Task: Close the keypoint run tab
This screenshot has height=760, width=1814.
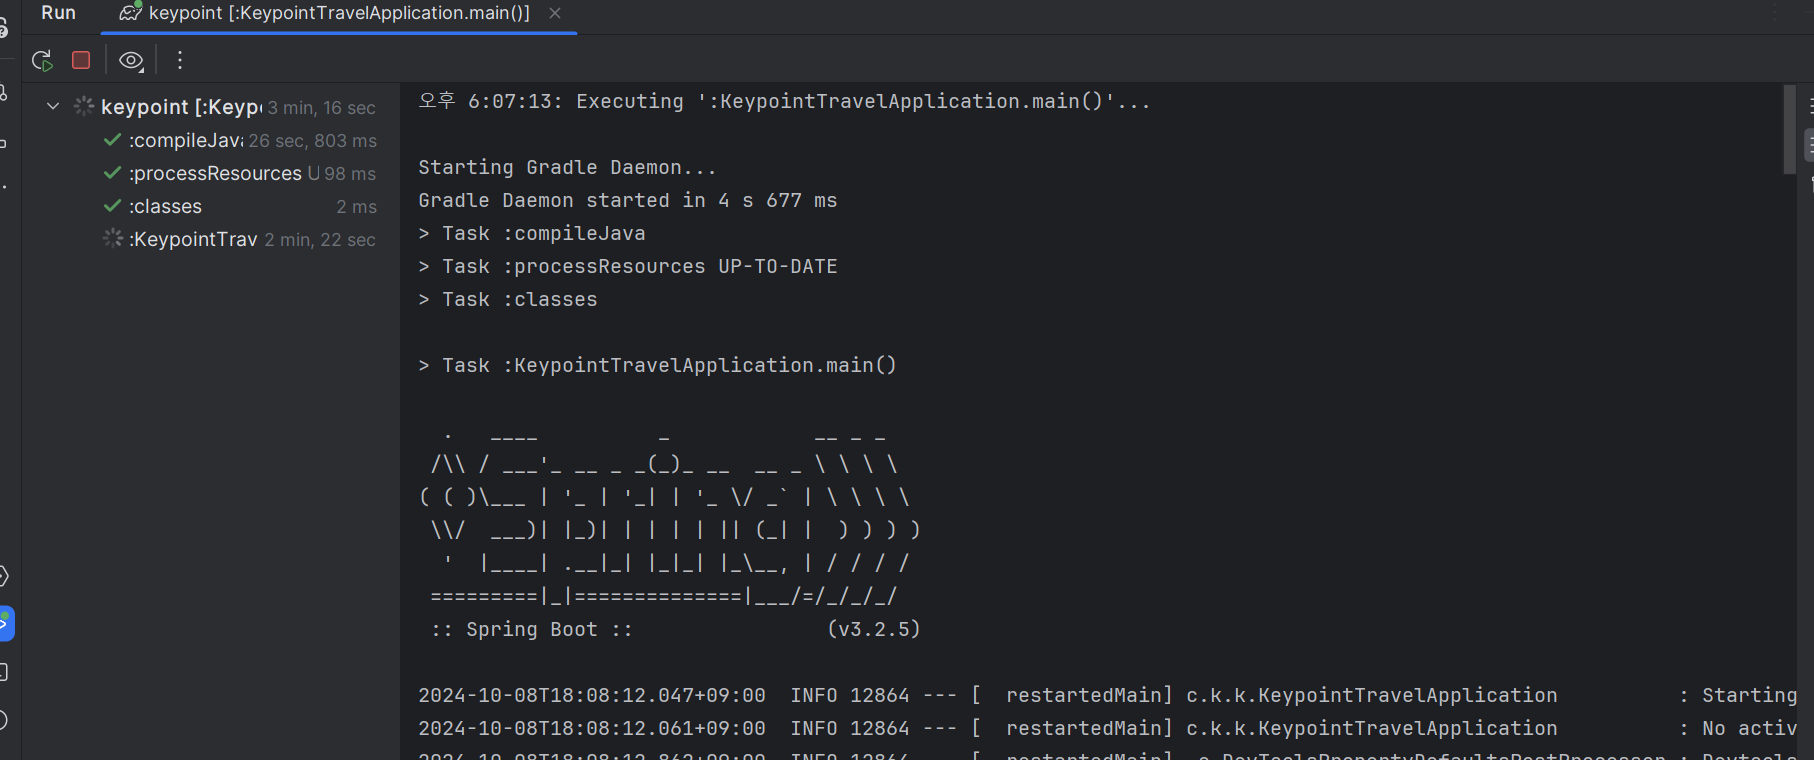Action: click(x=555, y=13)
